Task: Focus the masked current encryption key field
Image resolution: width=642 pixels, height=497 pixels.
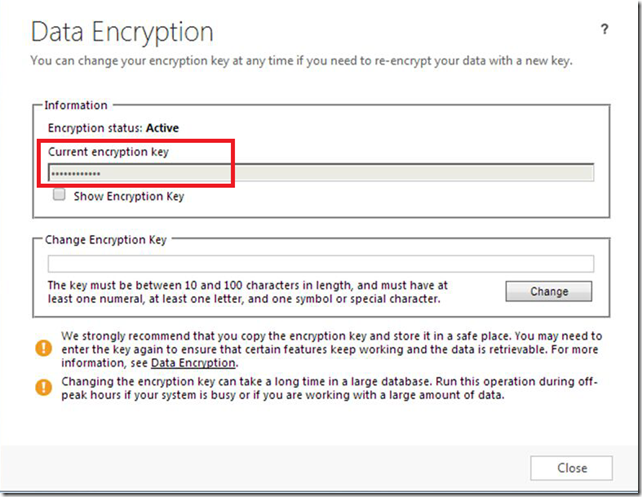Action: click(321, 173)
